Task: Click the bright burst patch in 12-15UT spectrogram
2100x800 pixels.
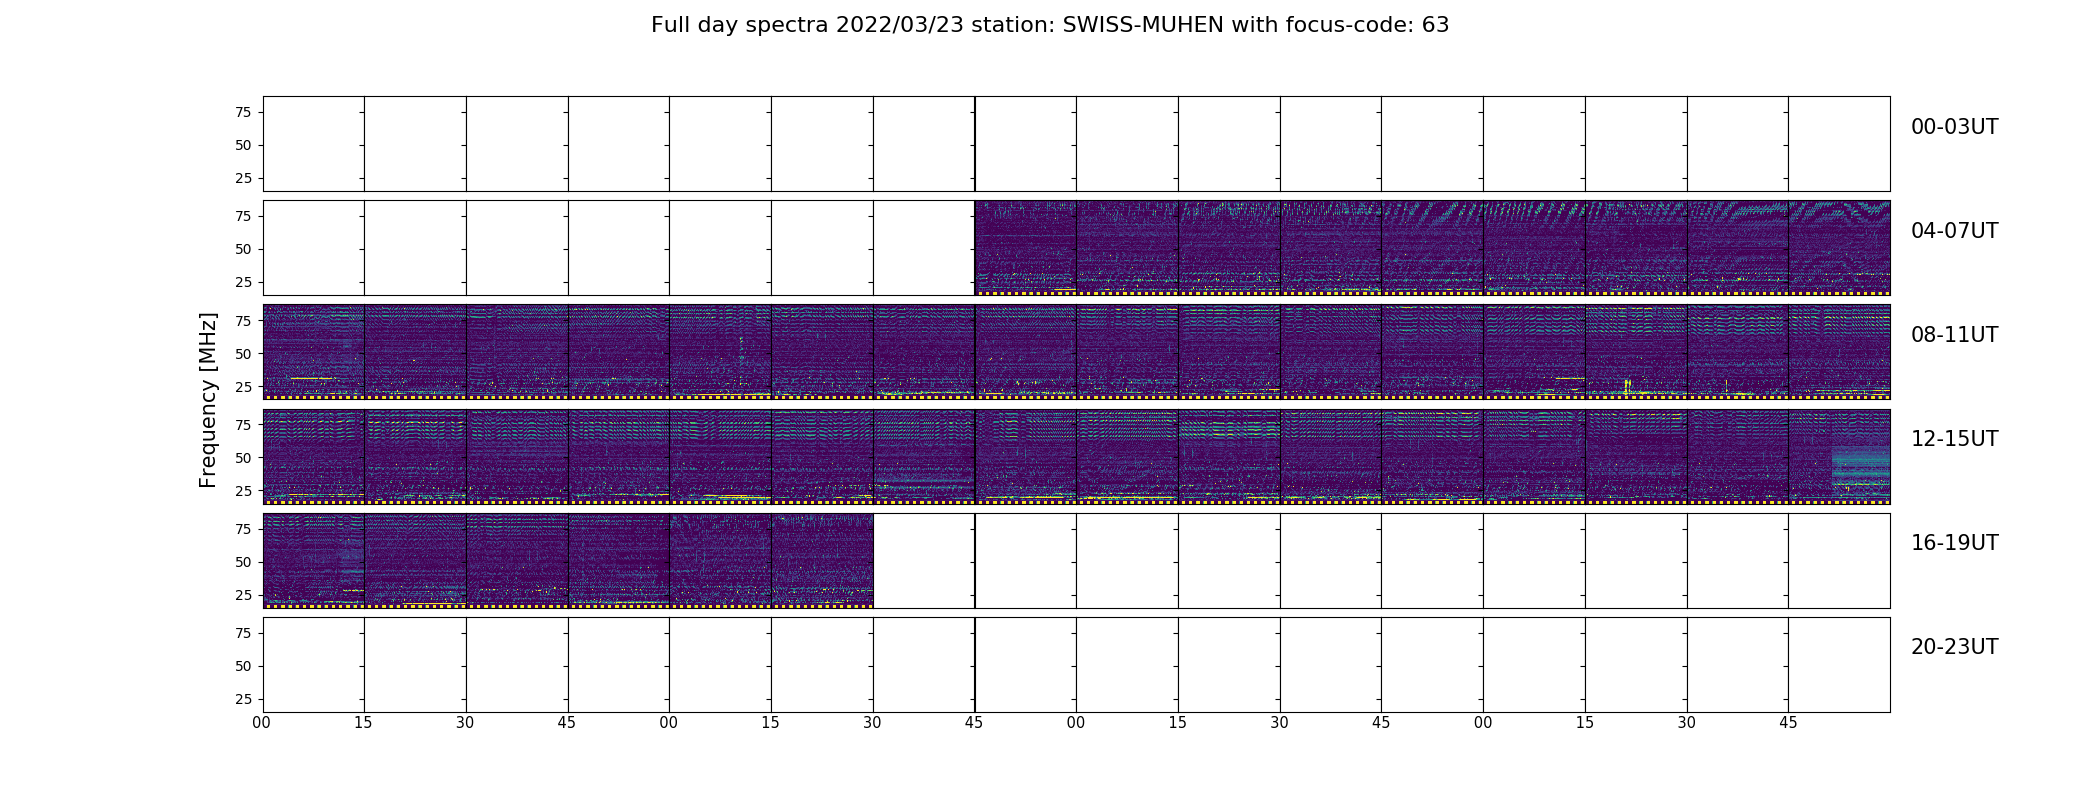Action: point(1860,467)
